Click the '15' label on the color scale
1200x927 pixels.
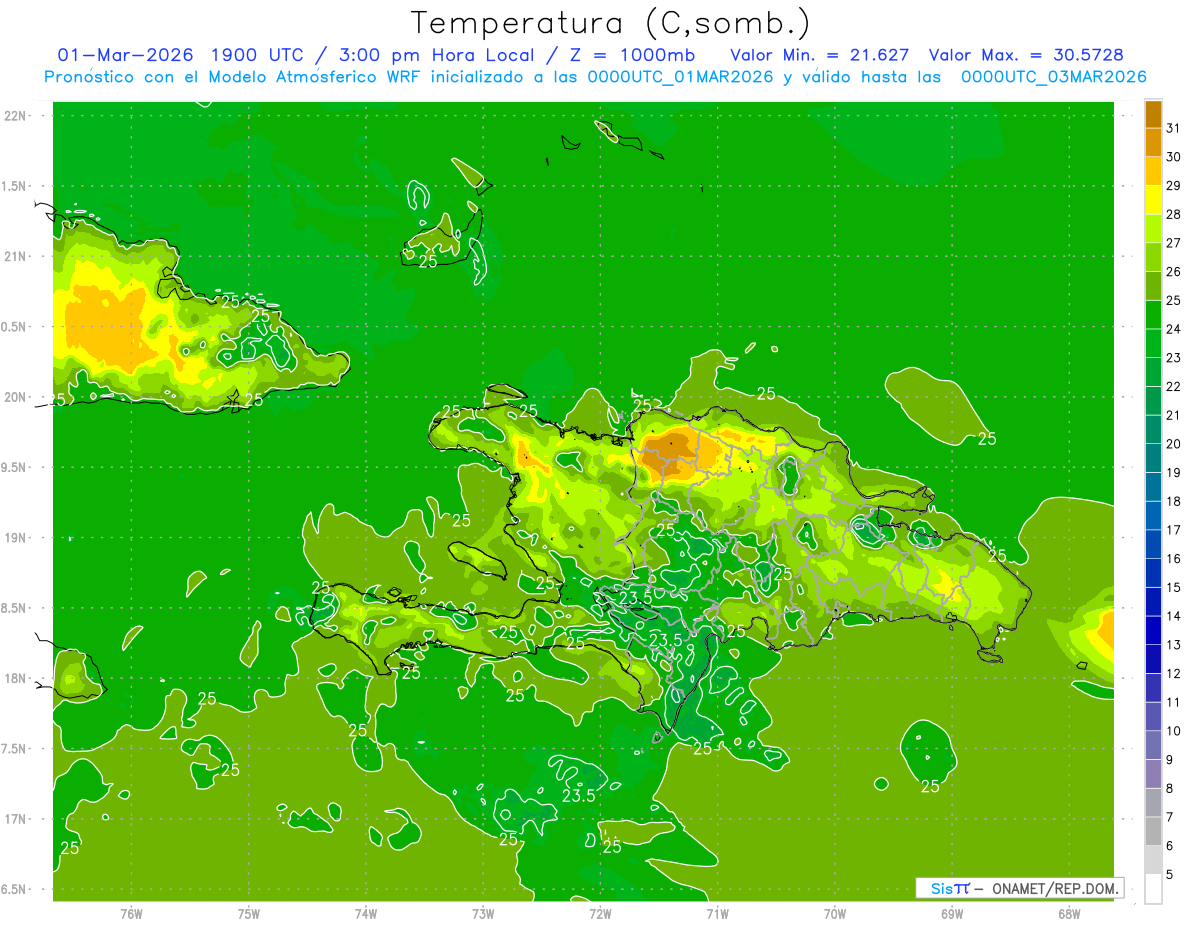(x=1174, y=587)
